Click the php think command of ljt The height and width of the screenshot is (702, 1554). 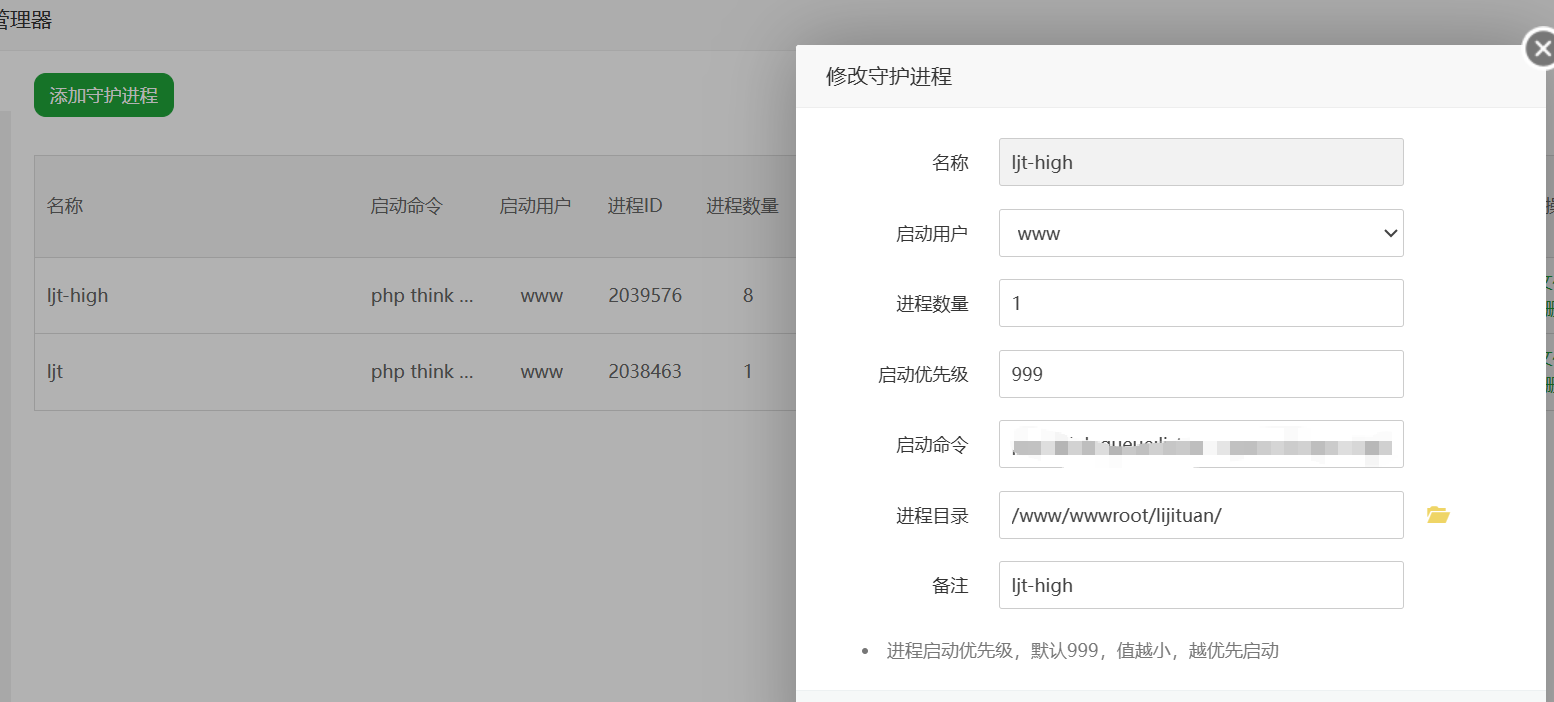click(422, 372)
